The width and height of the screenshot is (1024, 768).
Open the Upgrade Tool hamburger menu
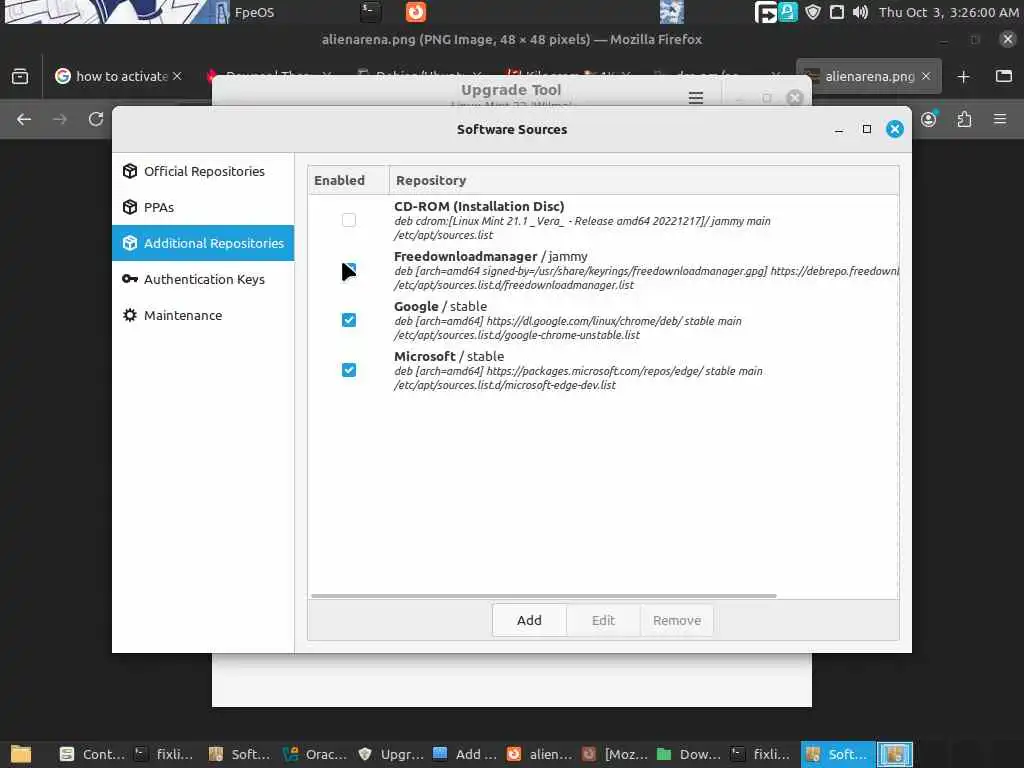(x=696, y=98)
